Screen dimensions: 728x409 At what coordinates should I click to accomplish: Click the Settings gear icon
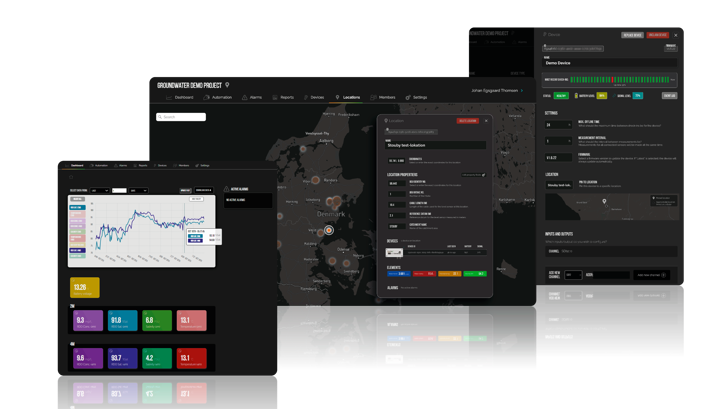[x=408, y=98]
